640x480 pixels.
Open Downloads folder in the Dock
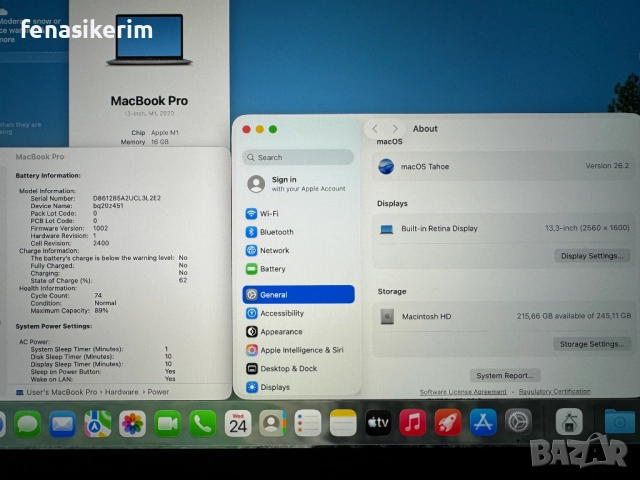[619, 421]
